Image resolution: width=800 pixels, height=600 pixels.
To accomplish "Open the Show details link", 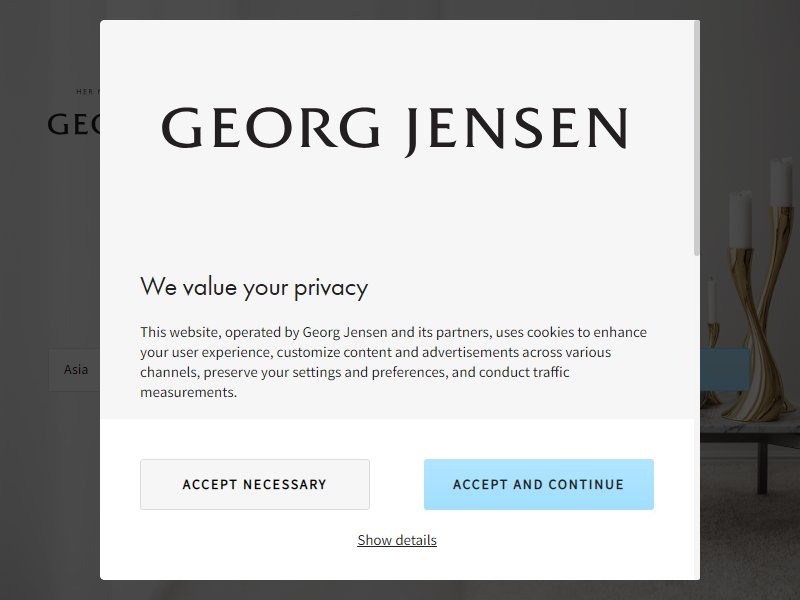I will tap(397, 540).
